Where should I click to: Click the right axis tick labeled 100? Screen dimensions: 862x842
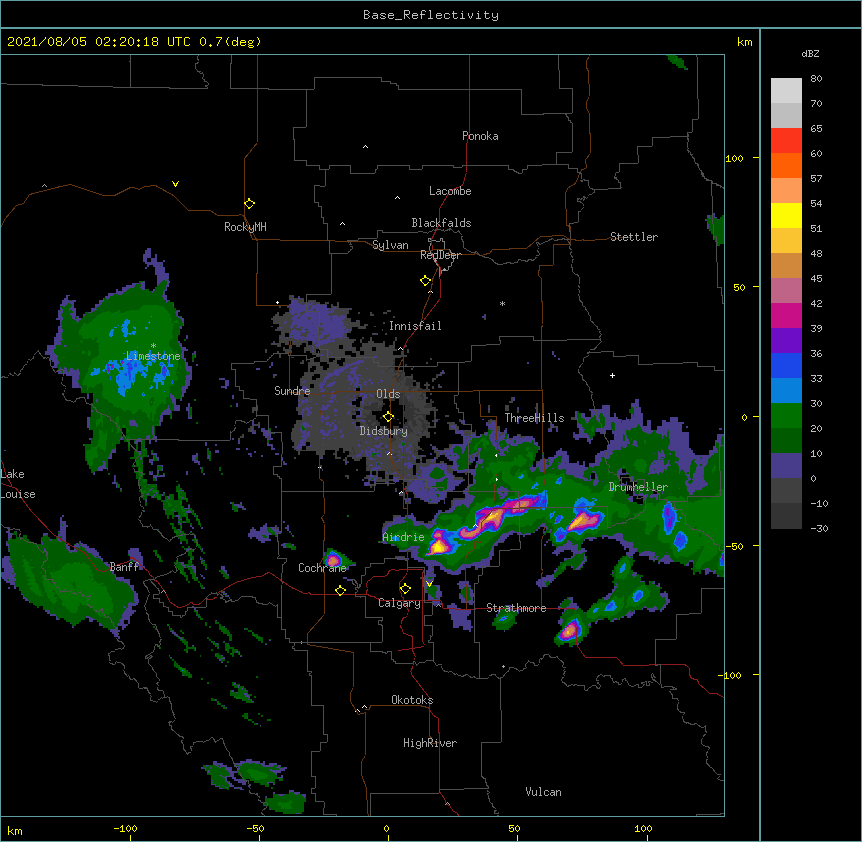tap(734, 158)
